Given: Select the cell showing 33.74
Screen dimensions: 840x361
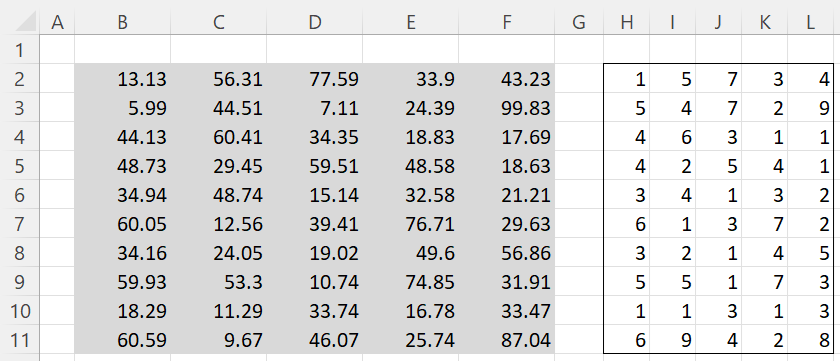Looking at the screenshot, I should pos(314,310).
